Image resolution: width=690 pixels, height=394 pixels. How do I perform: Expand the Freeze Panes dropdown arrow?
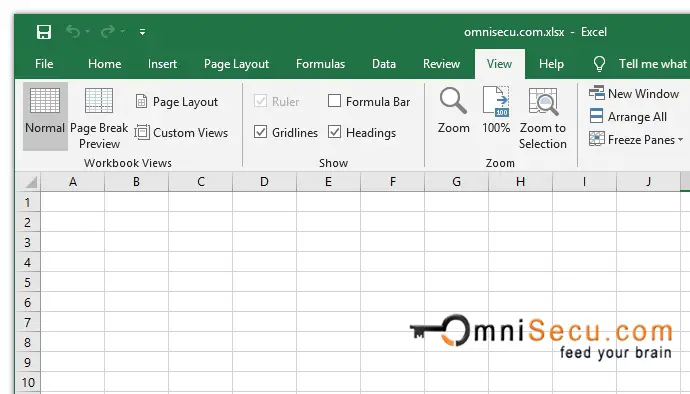680,140
